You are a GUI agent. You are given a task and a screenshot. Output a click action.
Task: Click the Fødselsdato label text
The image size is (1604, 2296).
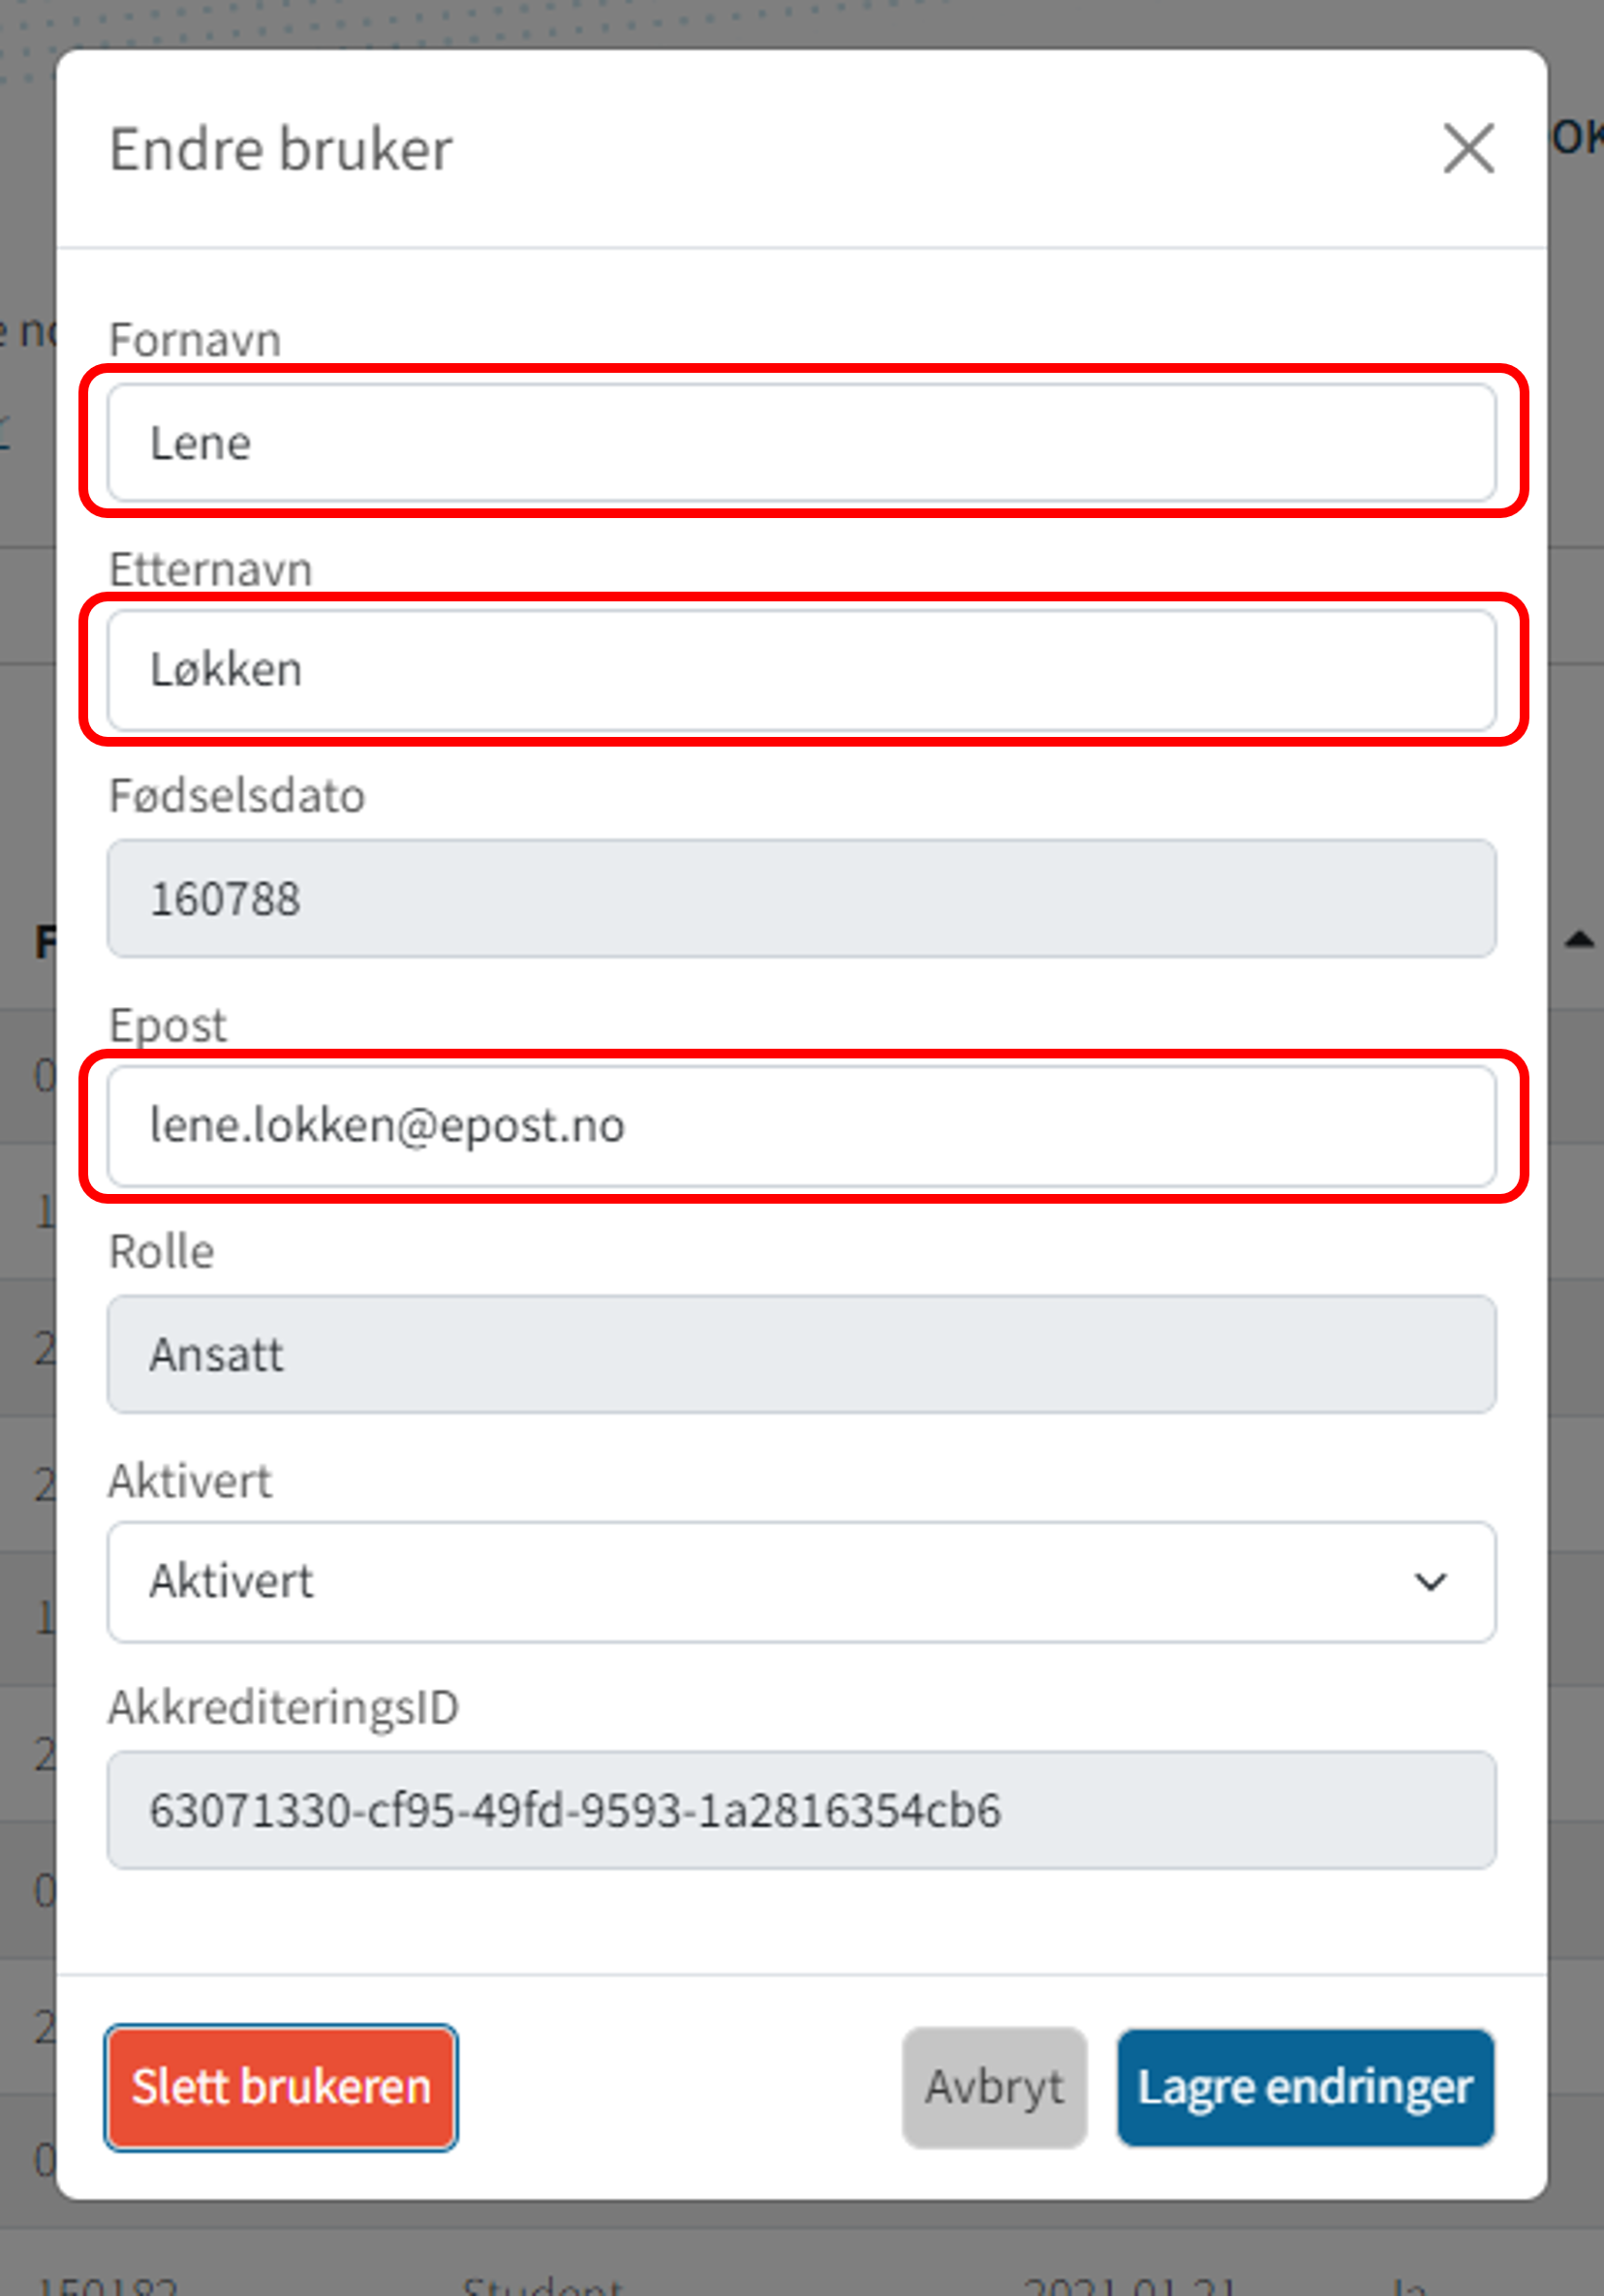coord(237,796)
